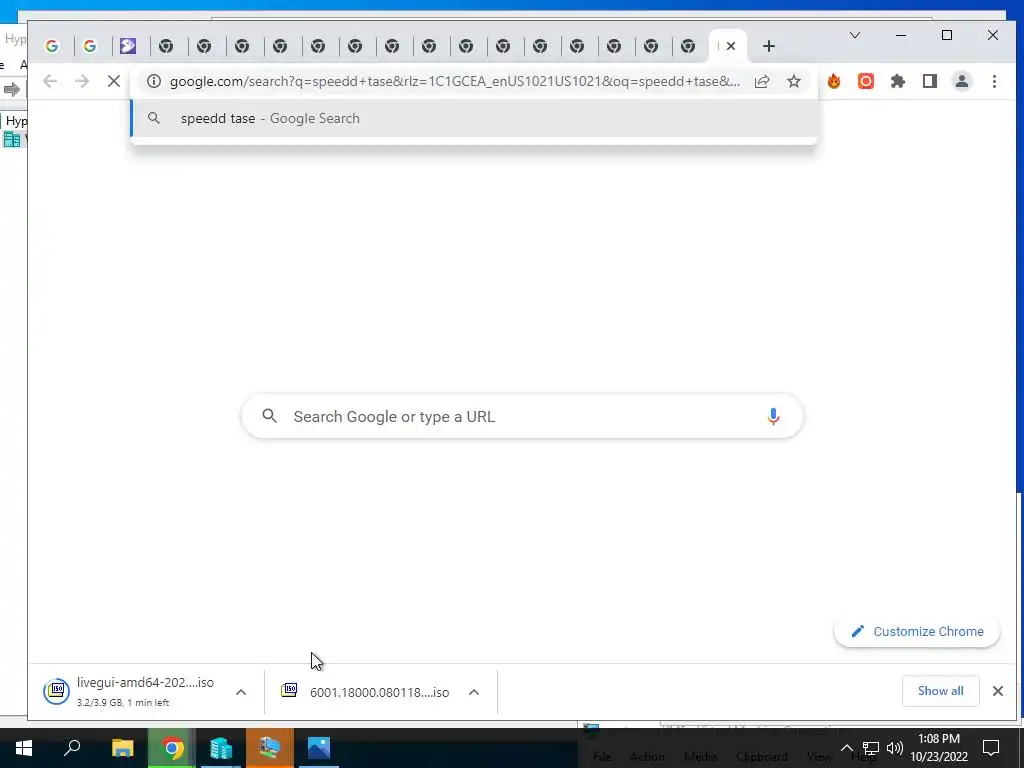
Task: Go back to the previous page
Action: 50,82
